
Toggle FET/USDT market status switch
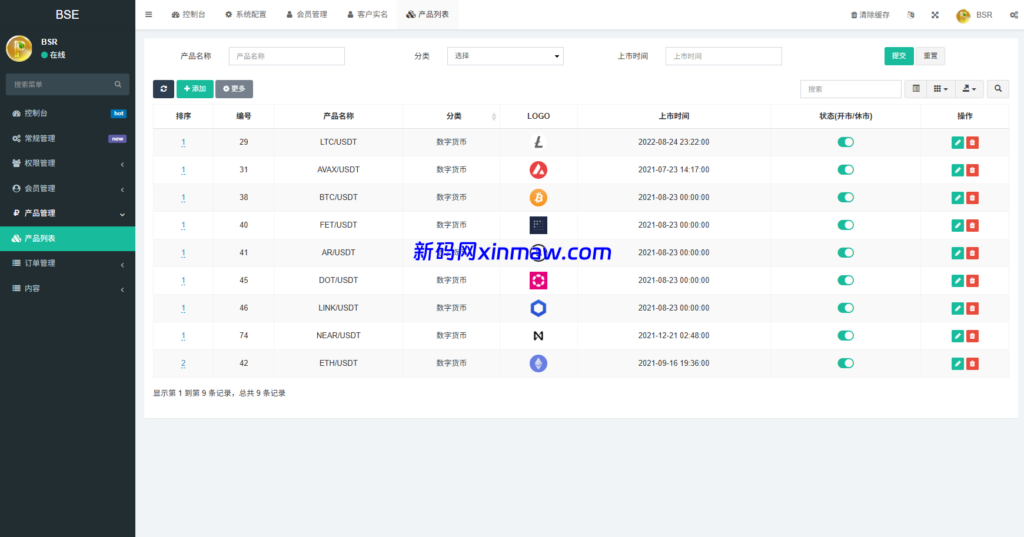click(x=846, y=225)
